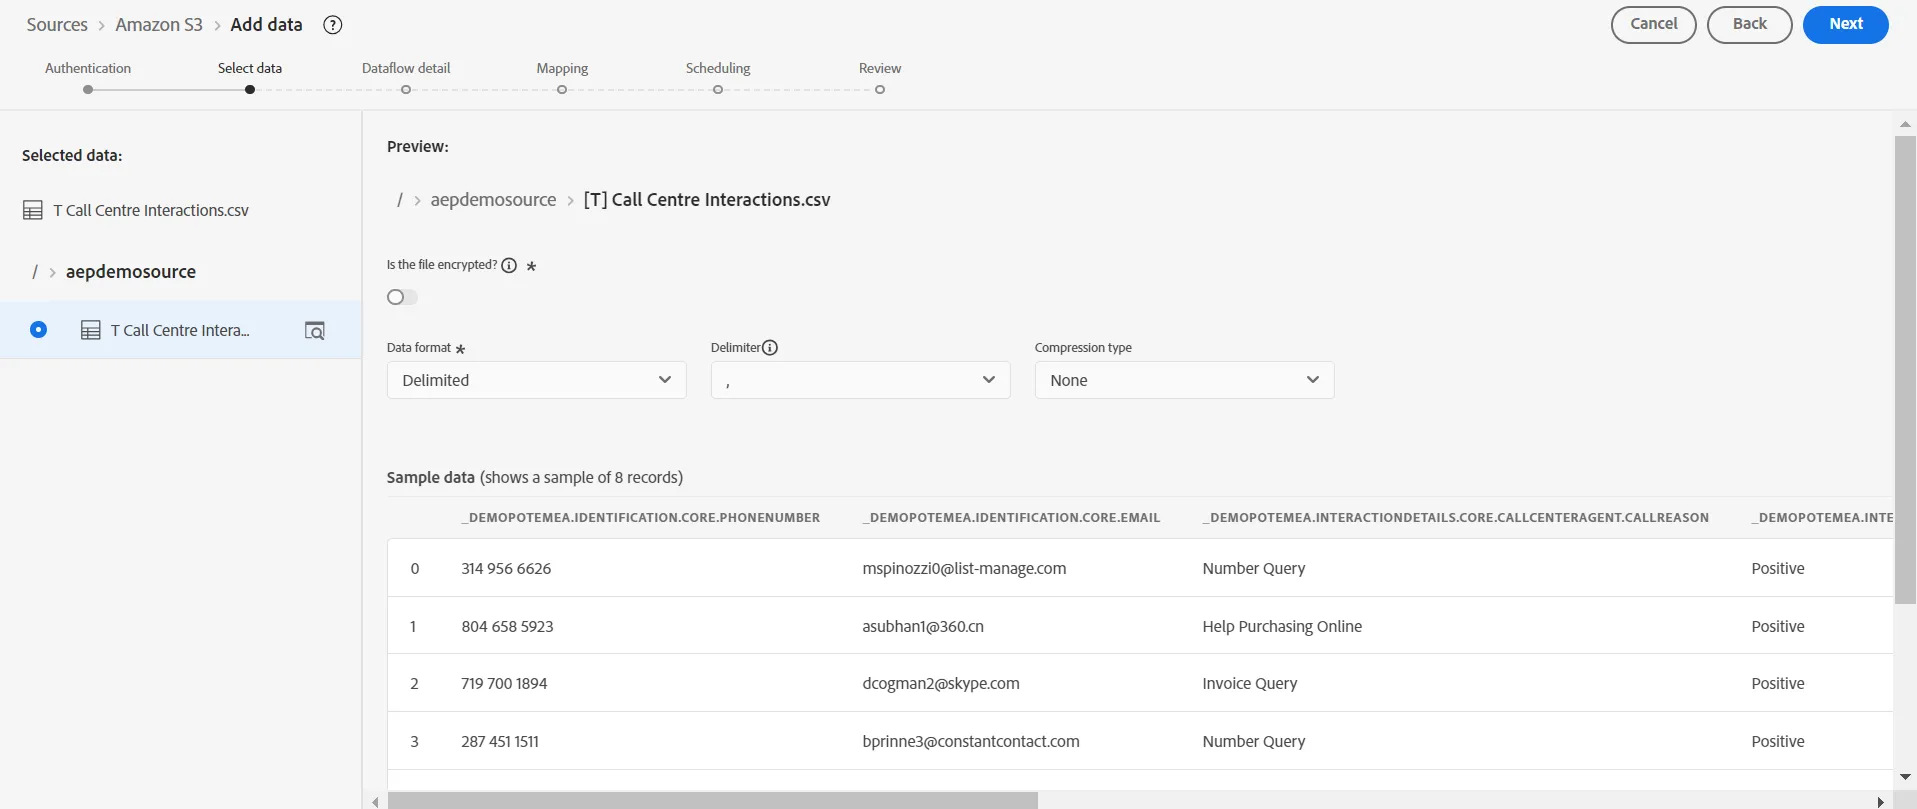Click scroll down arrow on vertical scrollbar
This screenshot has width=1917, height=809.
pos(1905,777)
